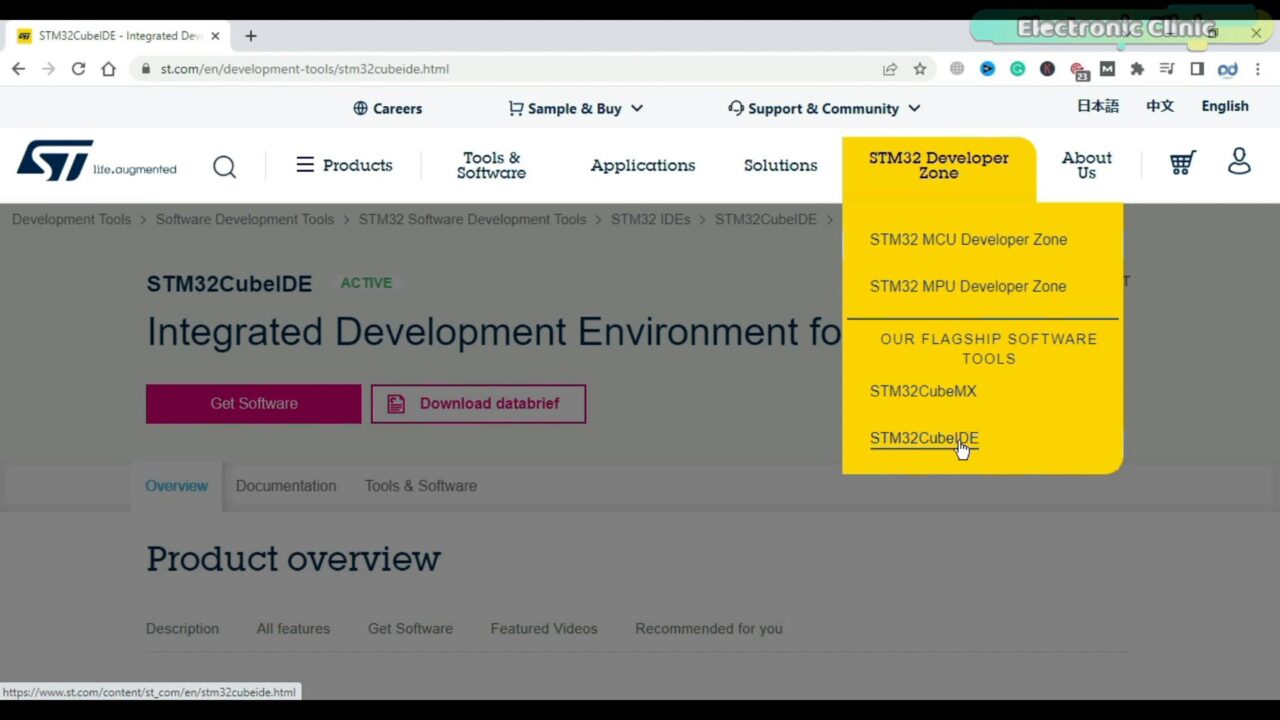Image resolution: width=1280 pixels, height=720 pixels.
Task: Click the 'OUR FLAGSHIP SOFTWARE TOOLS' heading
Action: 989,349
